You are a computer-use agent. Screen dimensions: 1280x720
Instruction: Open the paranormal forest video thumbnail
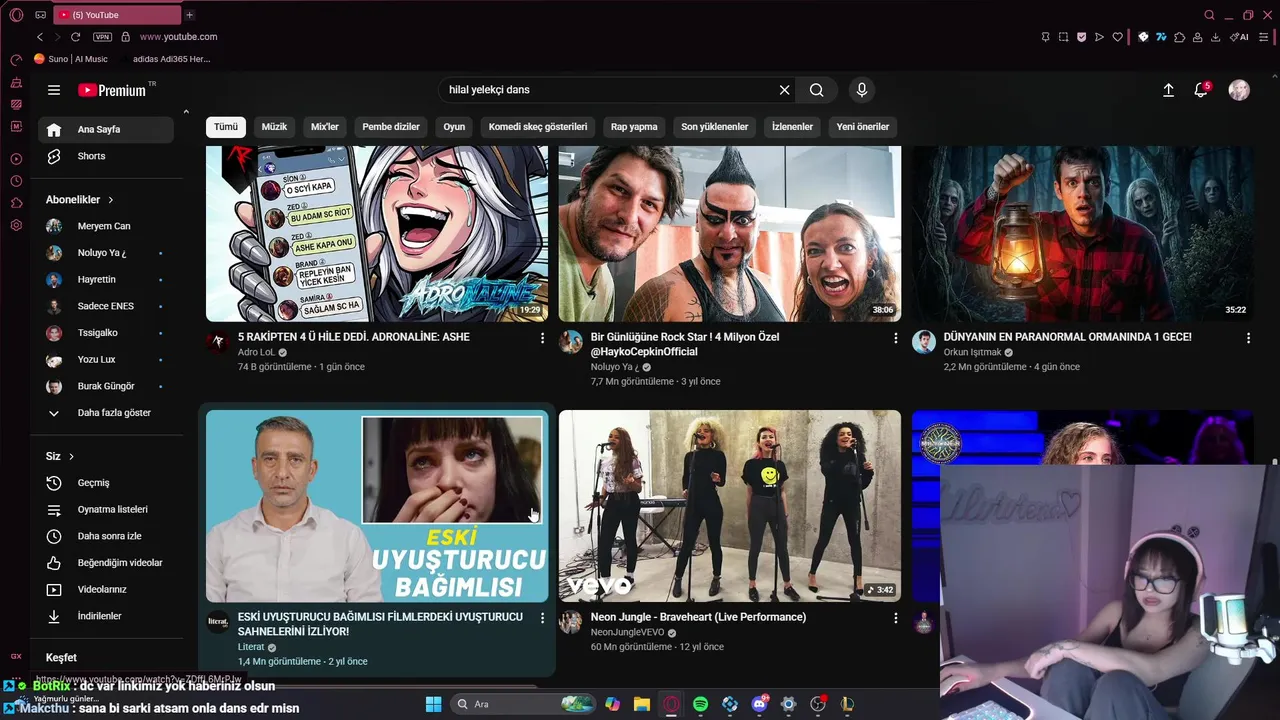tap(1083, 234)
